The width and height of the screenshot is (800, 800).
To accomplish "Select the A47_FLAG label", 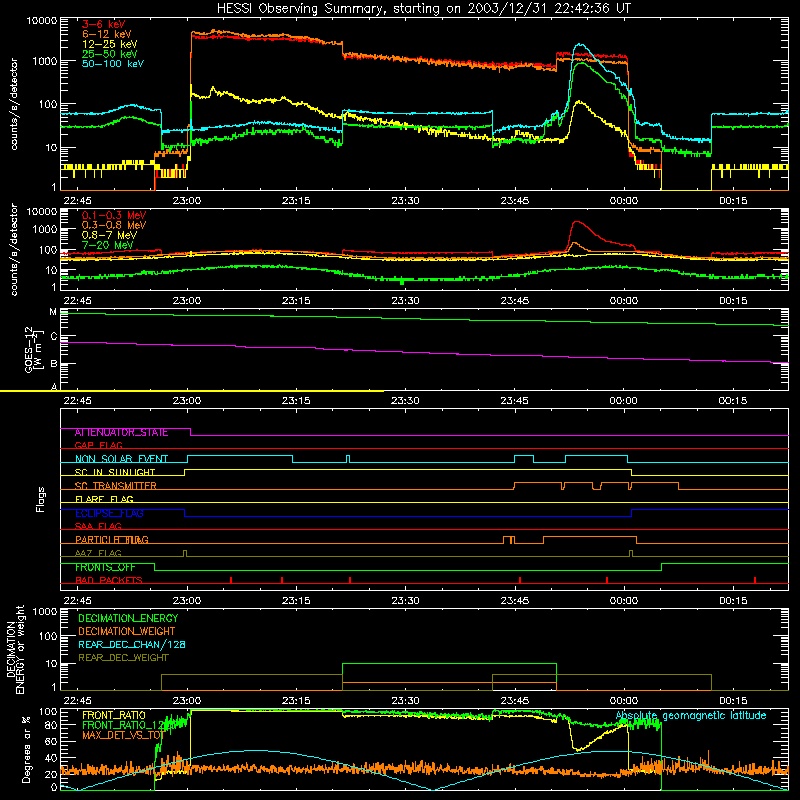I will click(x=98, y=553).
